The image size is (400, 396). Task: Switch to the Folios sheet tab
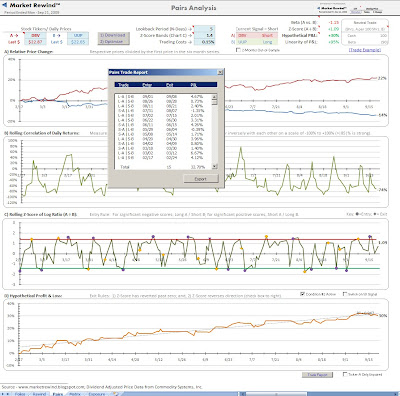click(20, 394)
